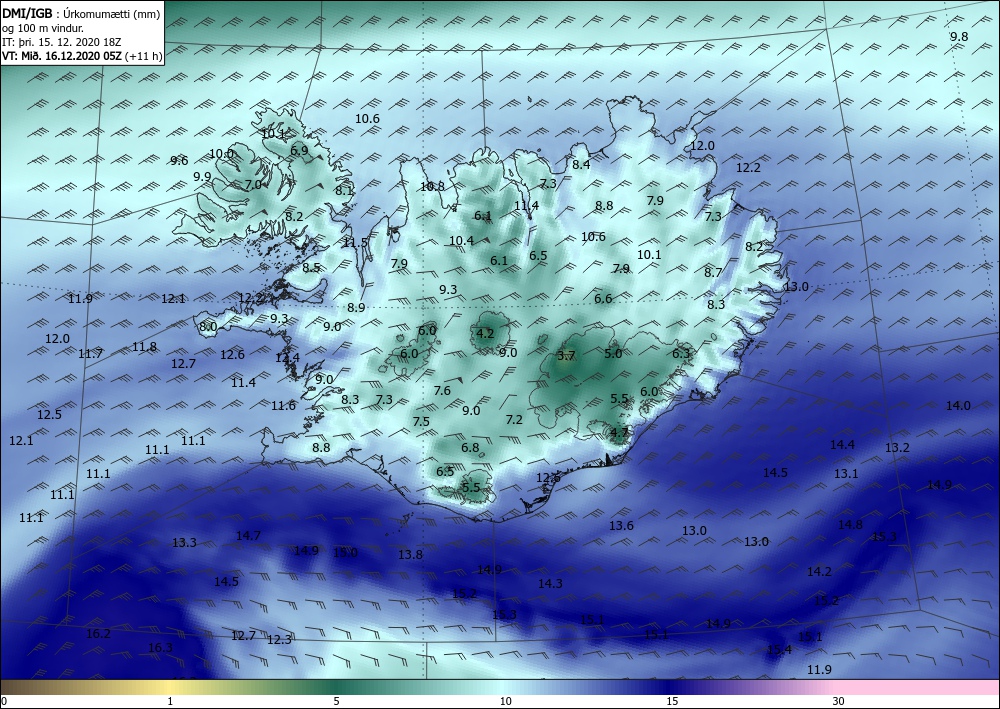Image resolution: width=1000 pixels, height=709 pixels.
Task: Click the map value 14.4
Action: (842, 445)
